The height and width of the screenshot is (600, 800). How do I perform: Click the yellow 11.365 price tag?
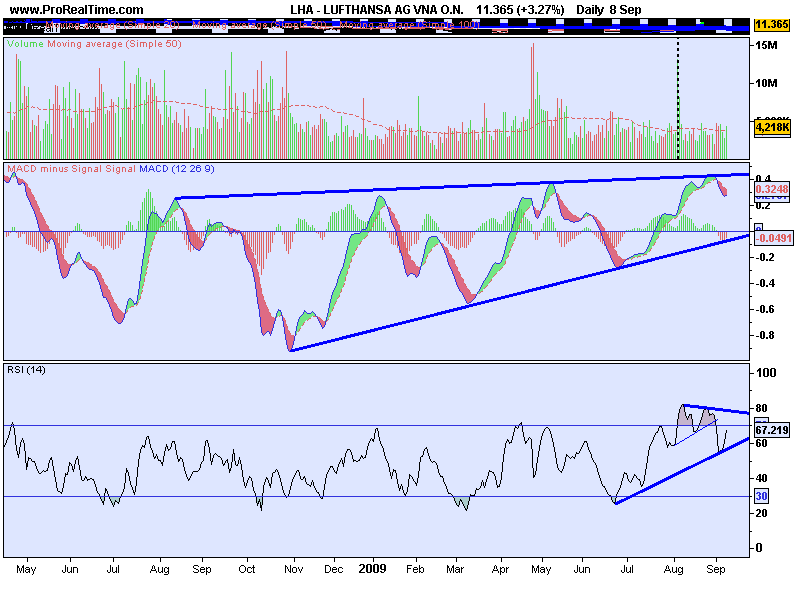click(x=771, y=24)
